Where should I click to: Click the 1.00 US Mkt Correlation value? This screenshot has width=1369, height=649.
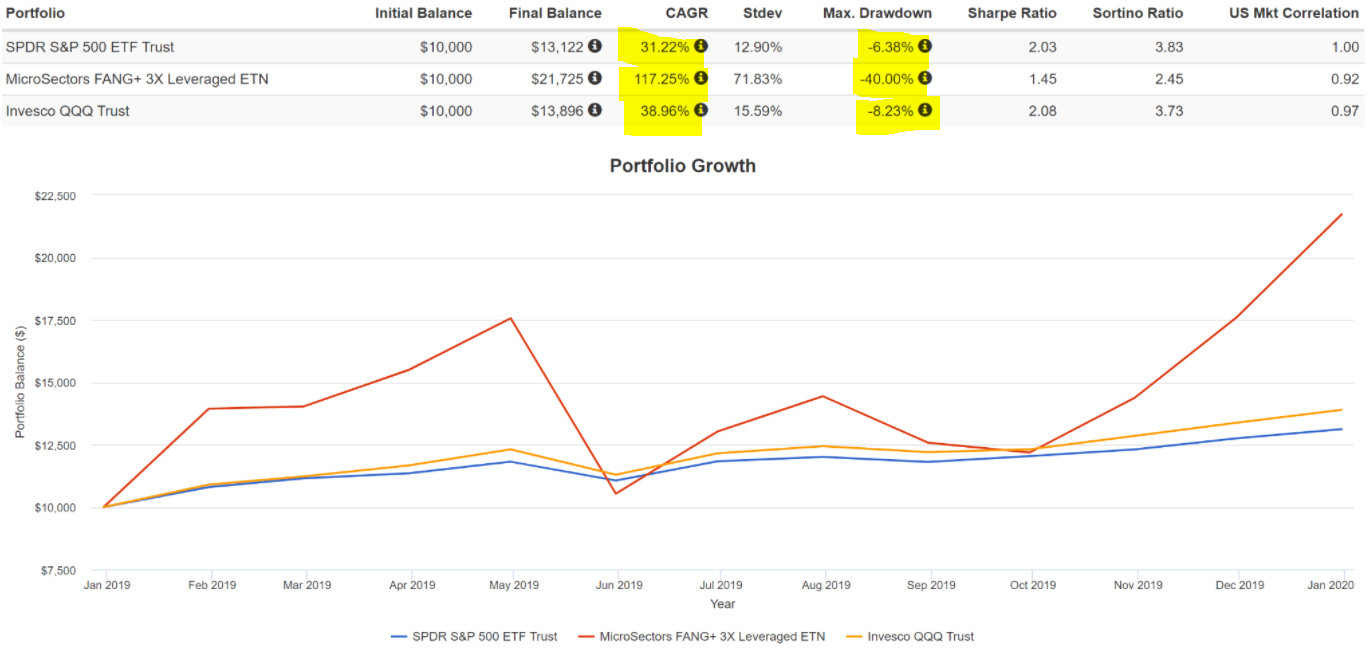coord(1345,47)
